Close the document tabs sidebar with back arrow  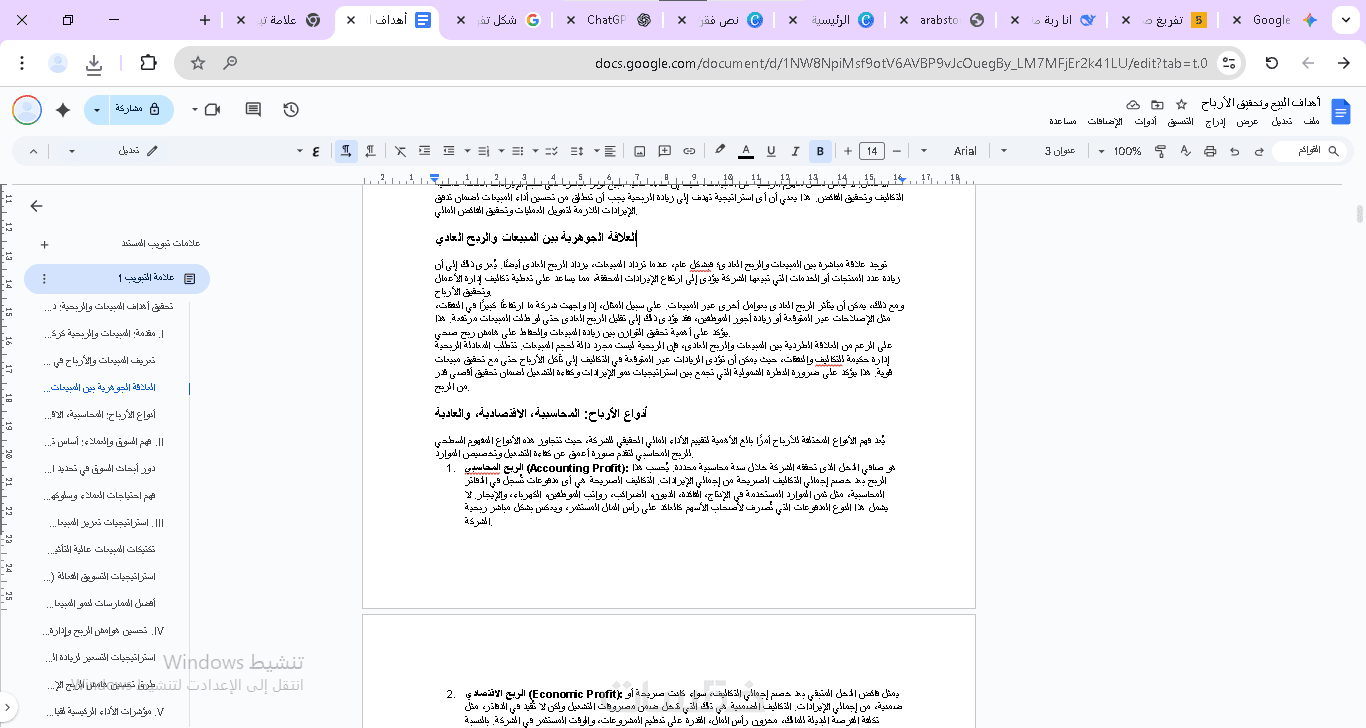(x=37, y=206)
